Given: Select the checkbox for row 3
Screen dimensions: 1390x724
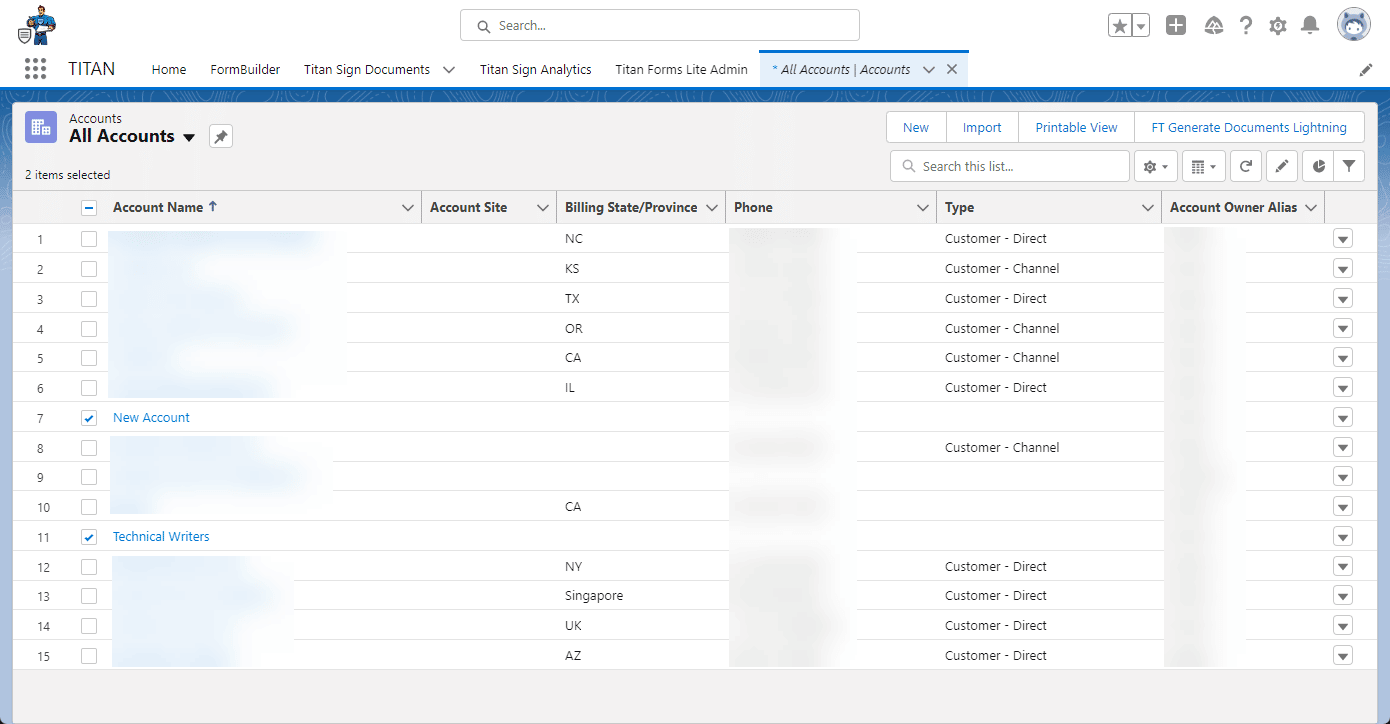Looking at the screenshot, I should point(89,299).
